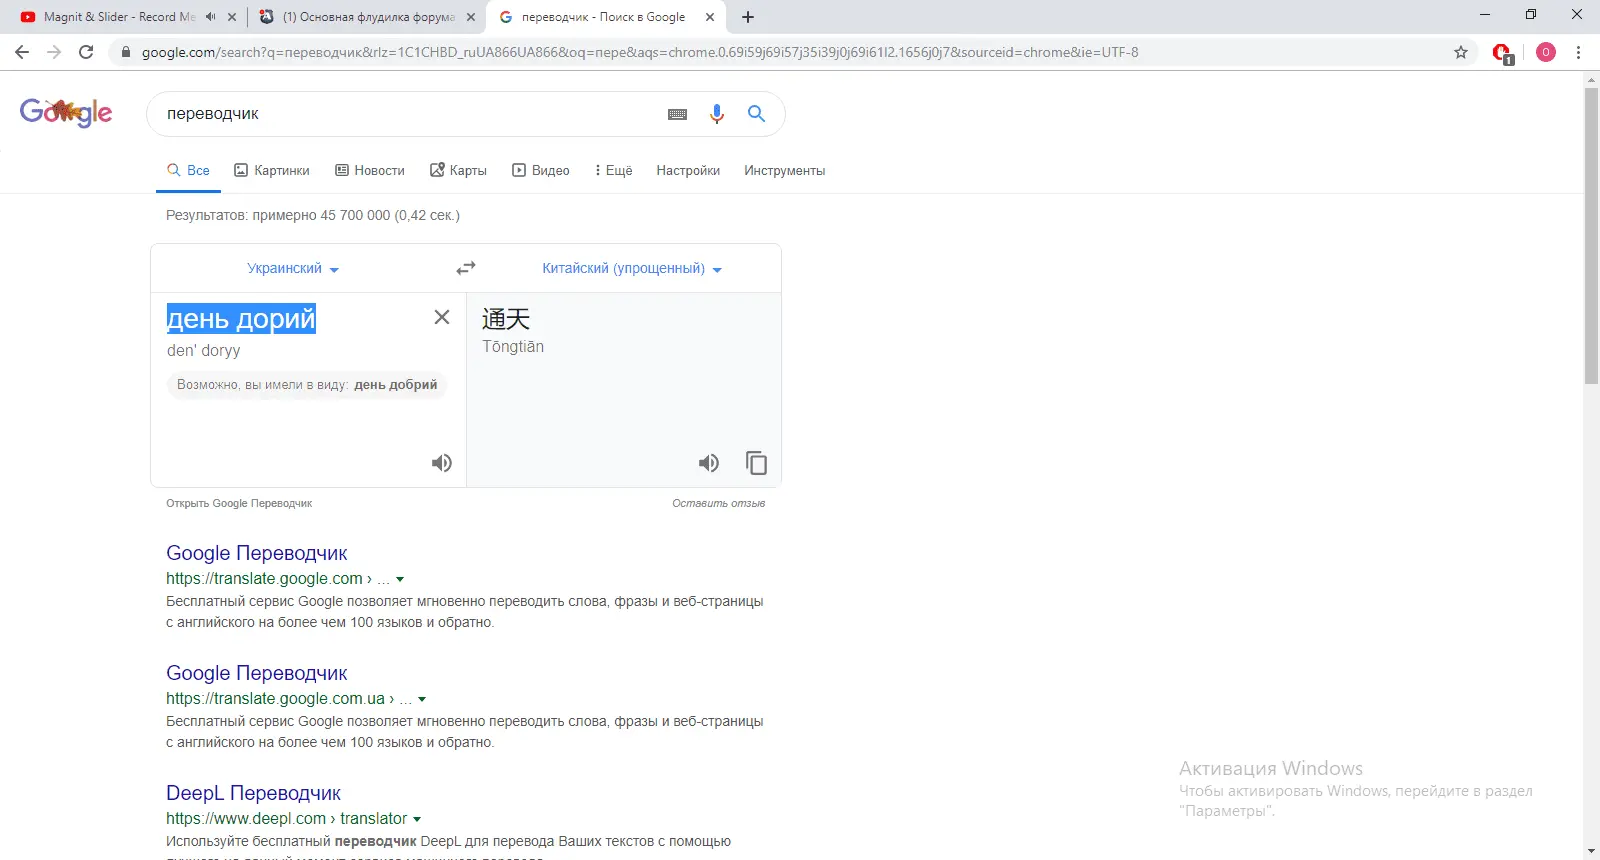Choose source language Украинский dropdown
1600x860 pixels.
293,268
